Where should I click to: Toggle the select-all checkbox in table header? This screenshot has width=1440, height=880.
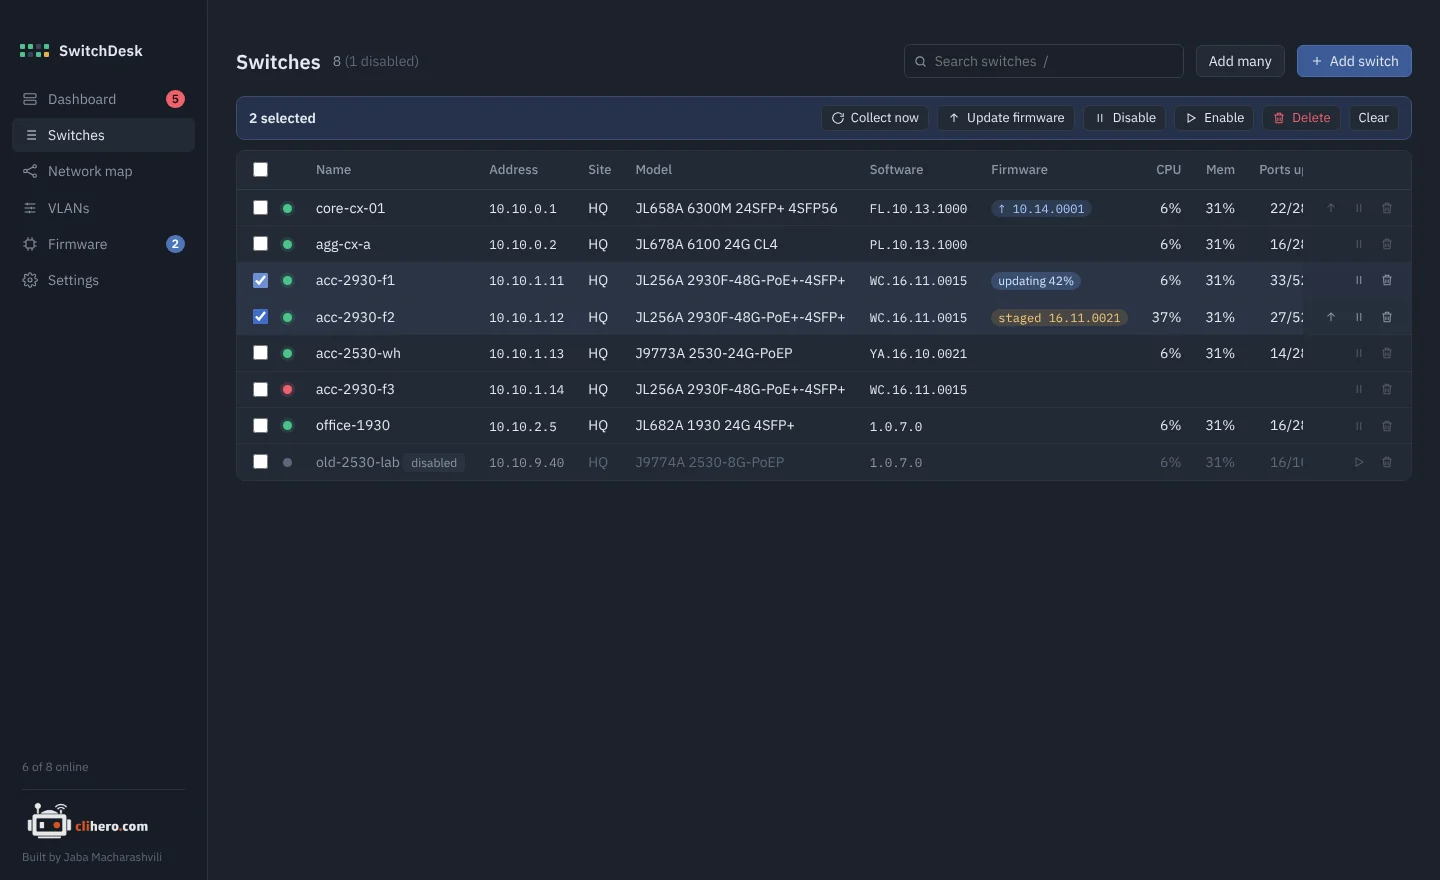[x=261, y=170]
